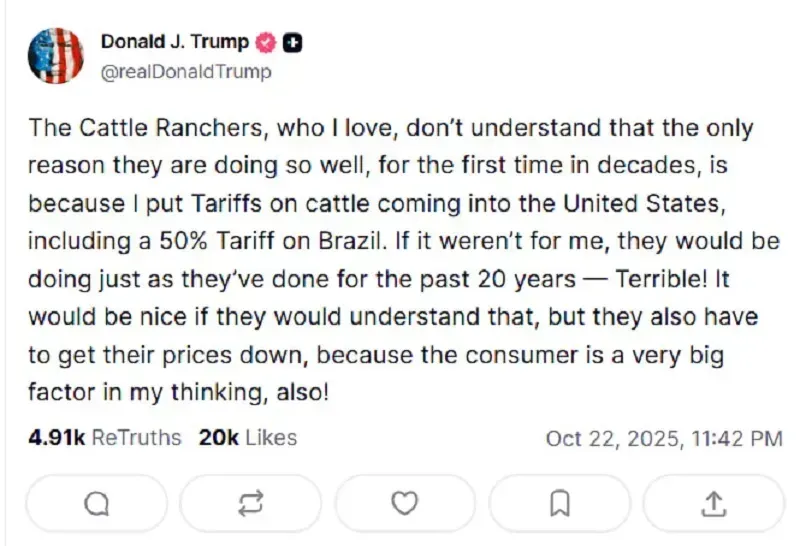Open the flag profile avatar

(x=55, y=57)
